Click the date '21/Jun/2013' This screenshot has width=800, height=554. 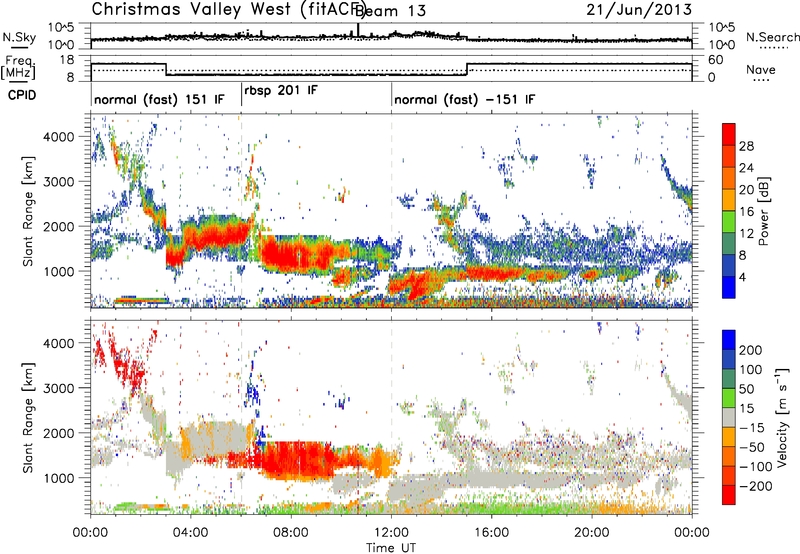point(639,10)
